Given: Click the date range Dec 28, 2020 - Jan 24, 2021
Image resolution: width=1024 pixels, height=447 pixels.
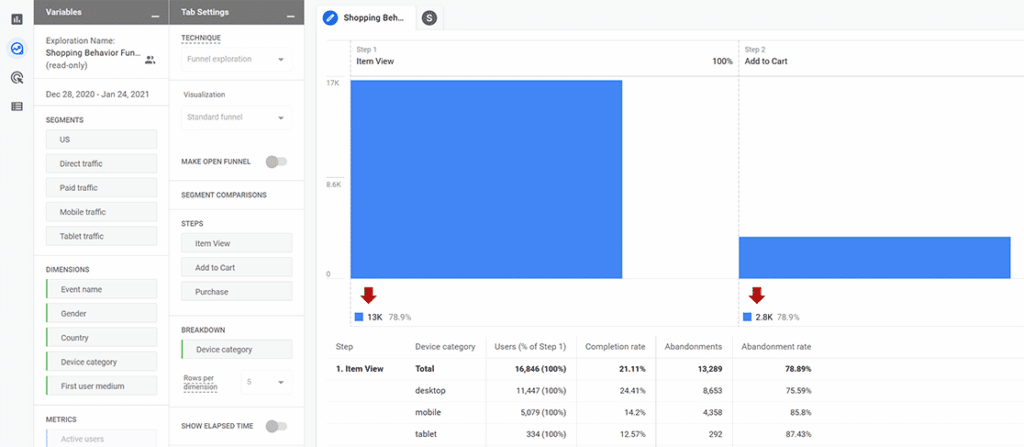Looking at the screenshot, I should tap(97, 94).
